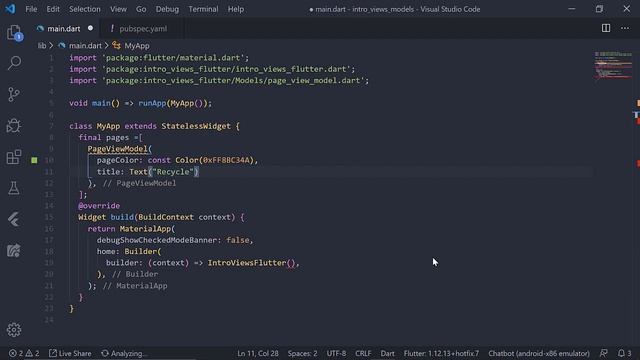Click the "Recycle" string text
This screenshot has width=640, height=360.
173,171
